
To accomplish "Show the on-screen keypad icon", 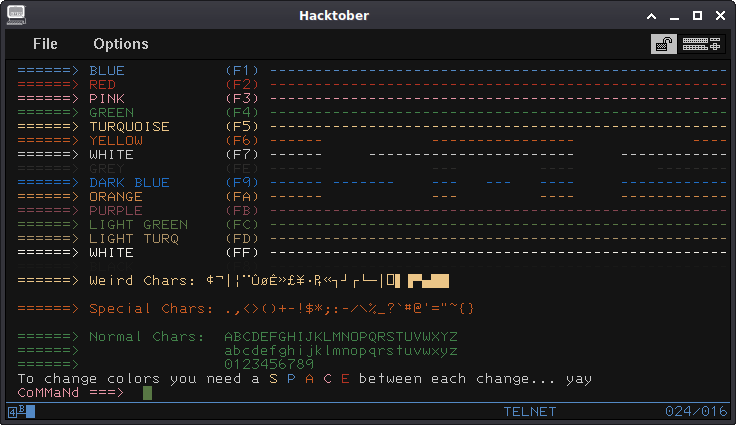I will (701, 44).
